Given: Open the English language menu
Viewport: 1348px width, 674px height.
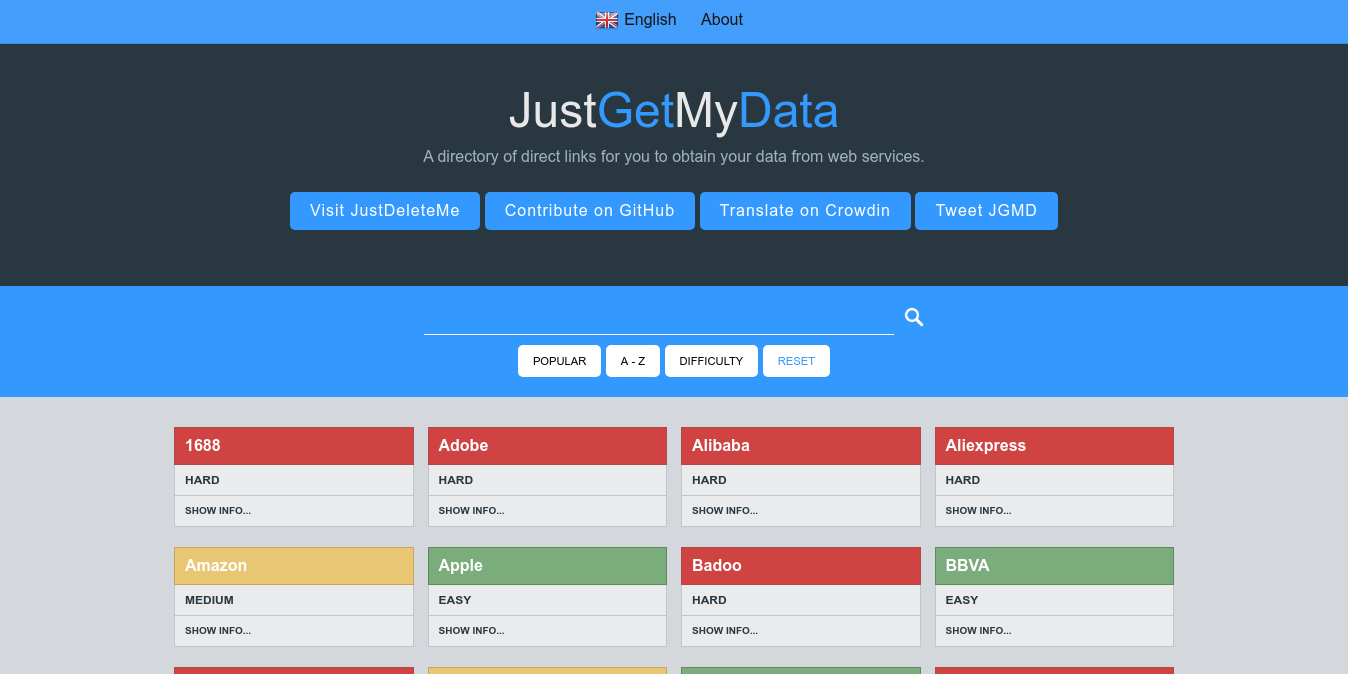Looking at the screenshot, I should pos(650,19).
